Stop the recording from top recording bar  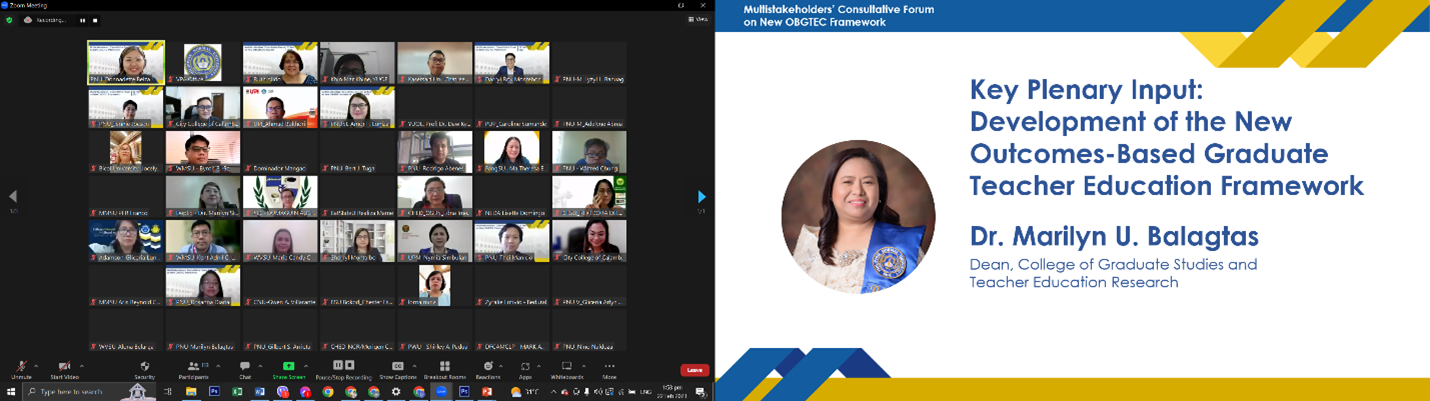tap(95, 20)
